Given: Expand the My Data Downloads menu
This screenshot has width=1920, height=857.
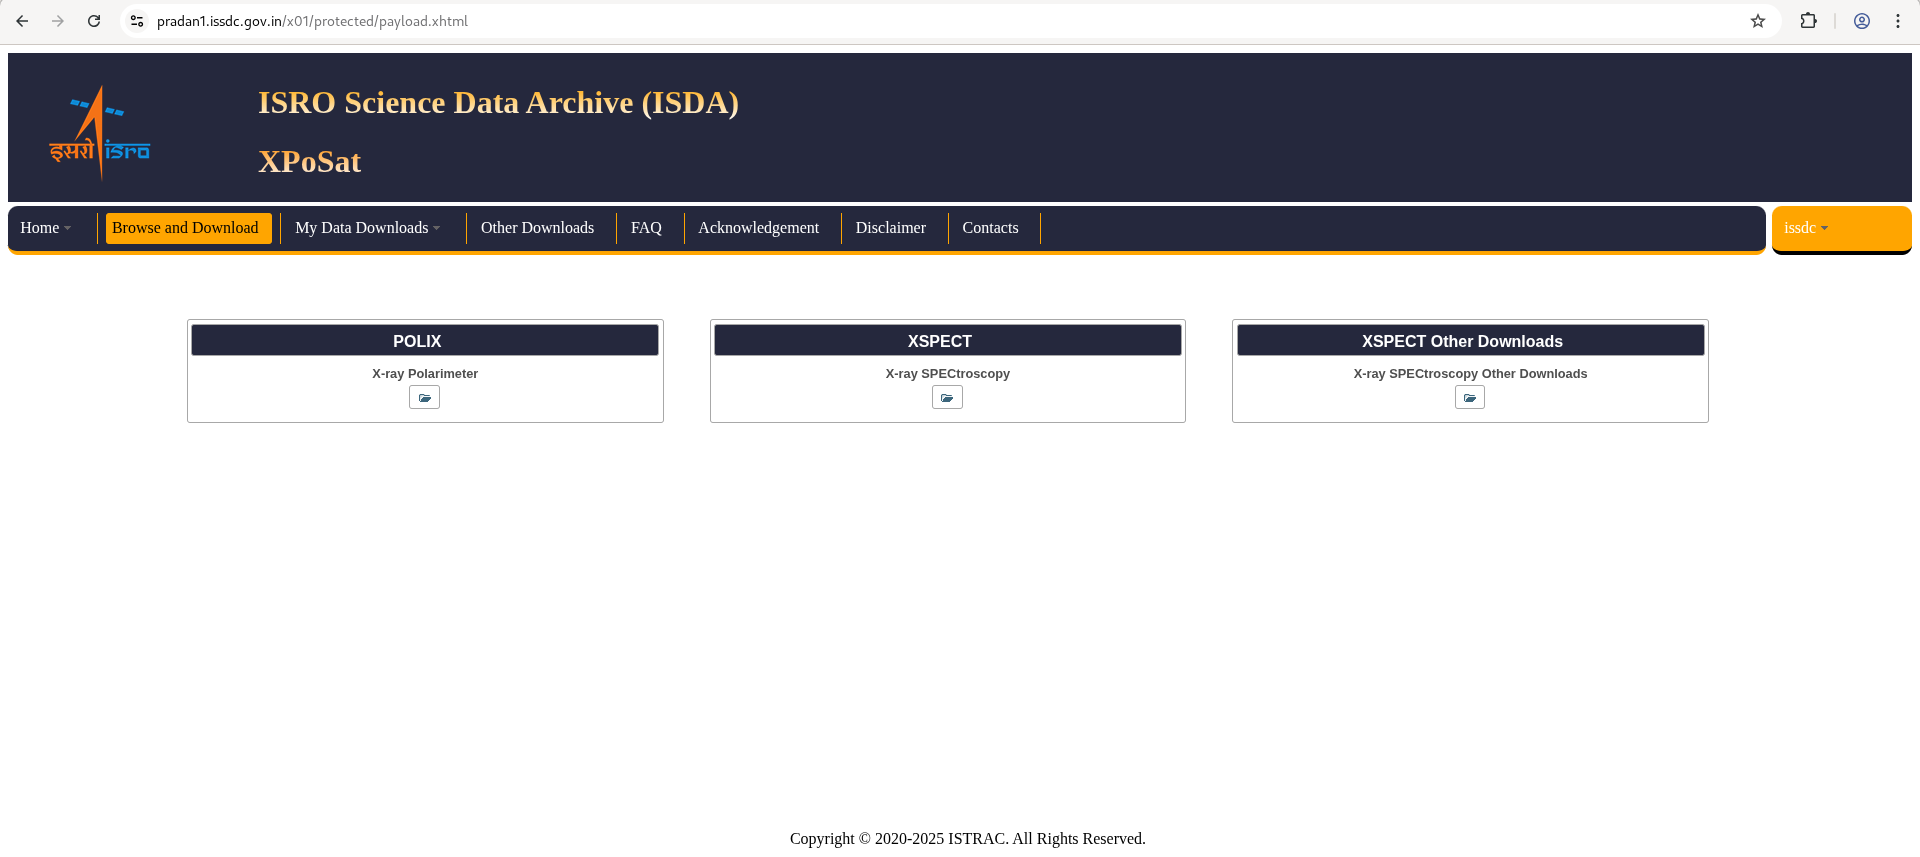Looking at the screenshot, I should pos(367,228).
